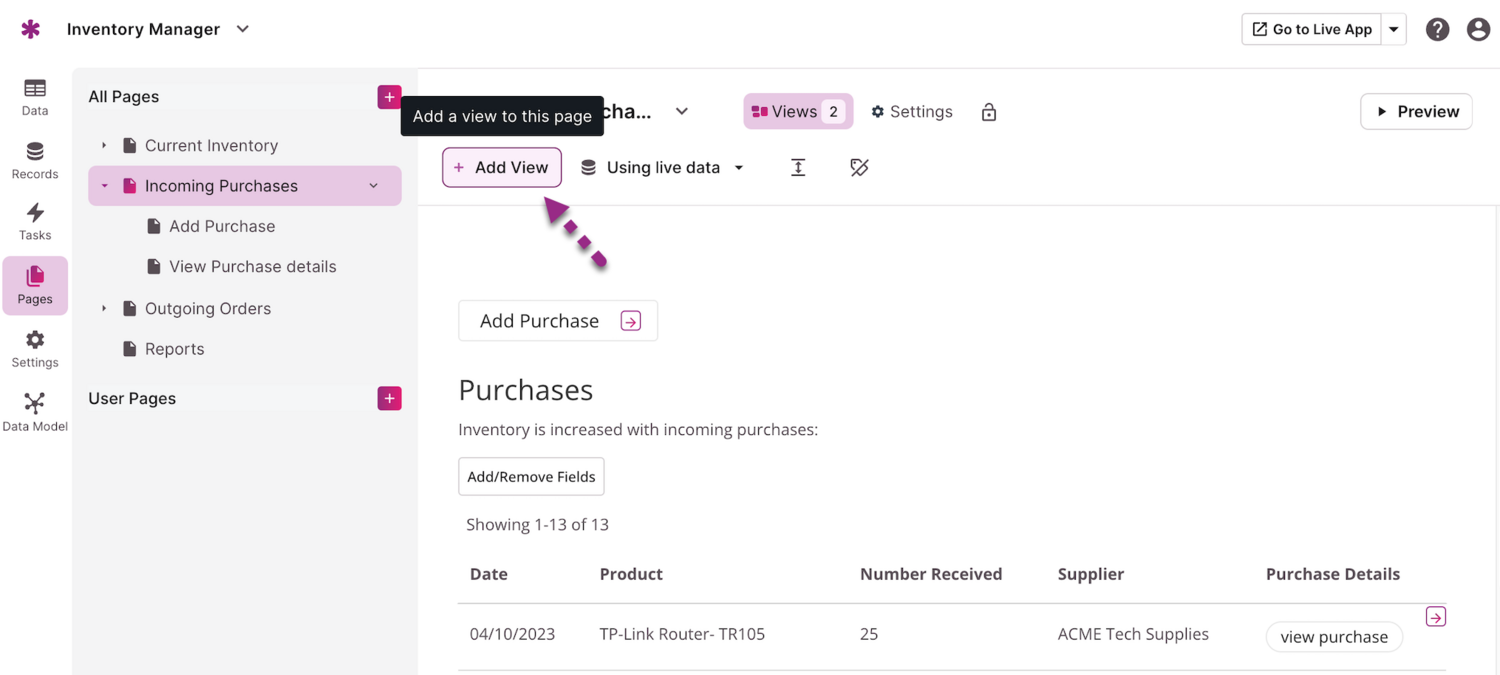Open the Records section in sidebar
Image resolution: width=1500 pixels, height=675 pixels.
click(x=35, y=160)
